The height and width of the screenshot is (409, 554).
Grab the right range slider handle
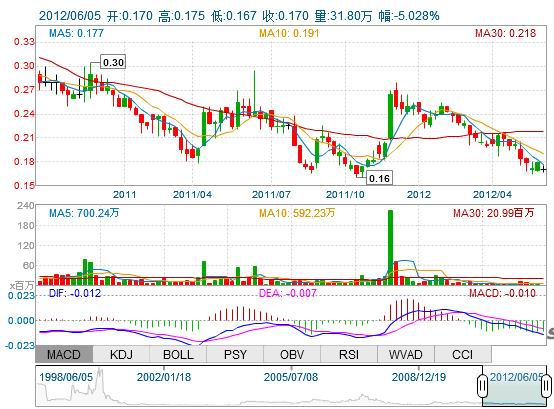click(546, 385)
